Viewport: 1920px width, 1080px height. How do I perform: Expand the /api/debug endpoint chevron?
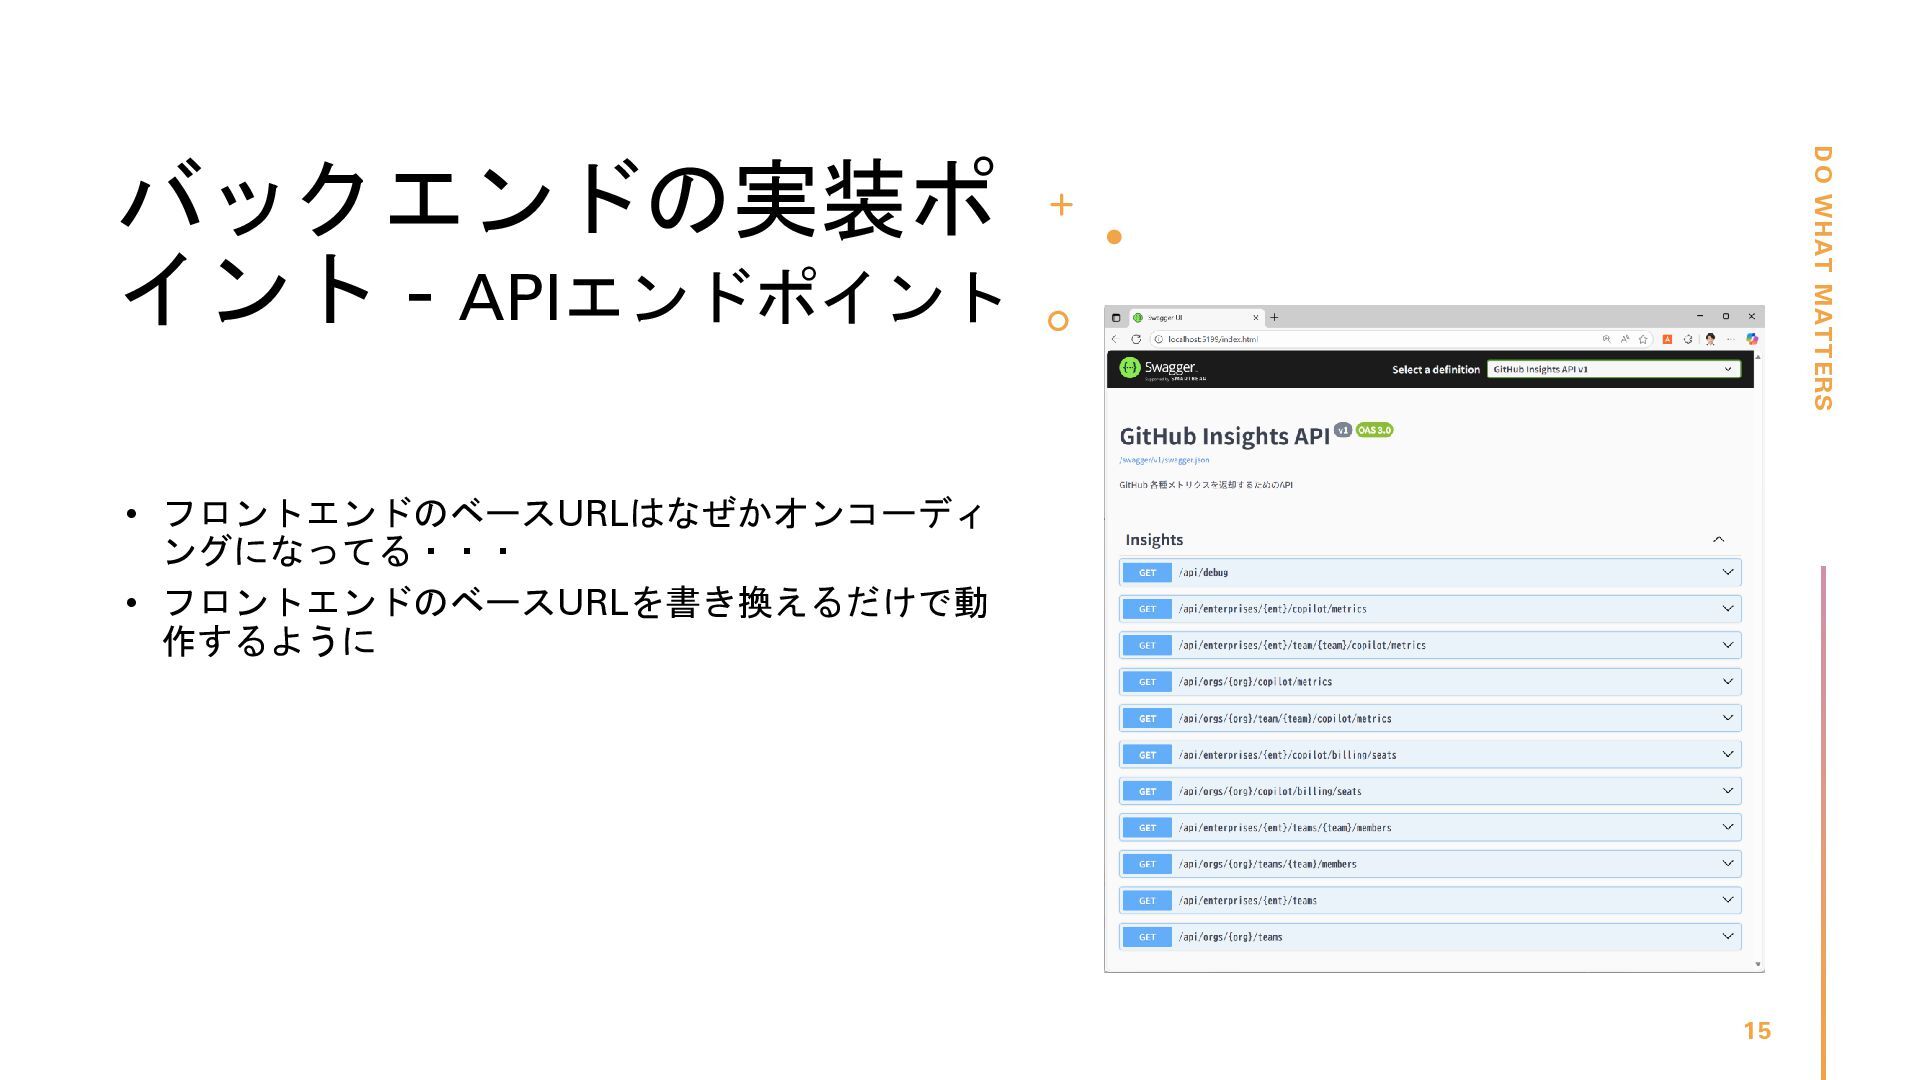pyautogui.click(x=1727, y=572)
